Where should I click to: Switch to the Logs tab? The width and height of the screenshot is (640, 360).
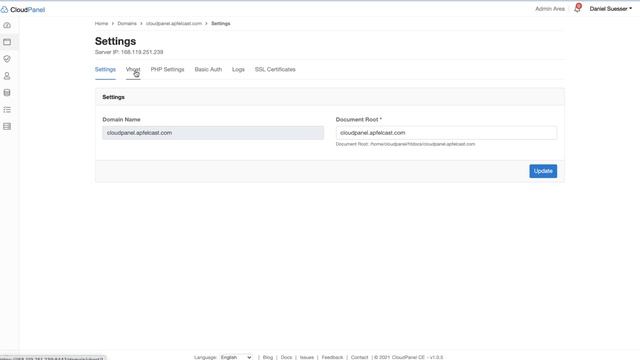point(238,69)
